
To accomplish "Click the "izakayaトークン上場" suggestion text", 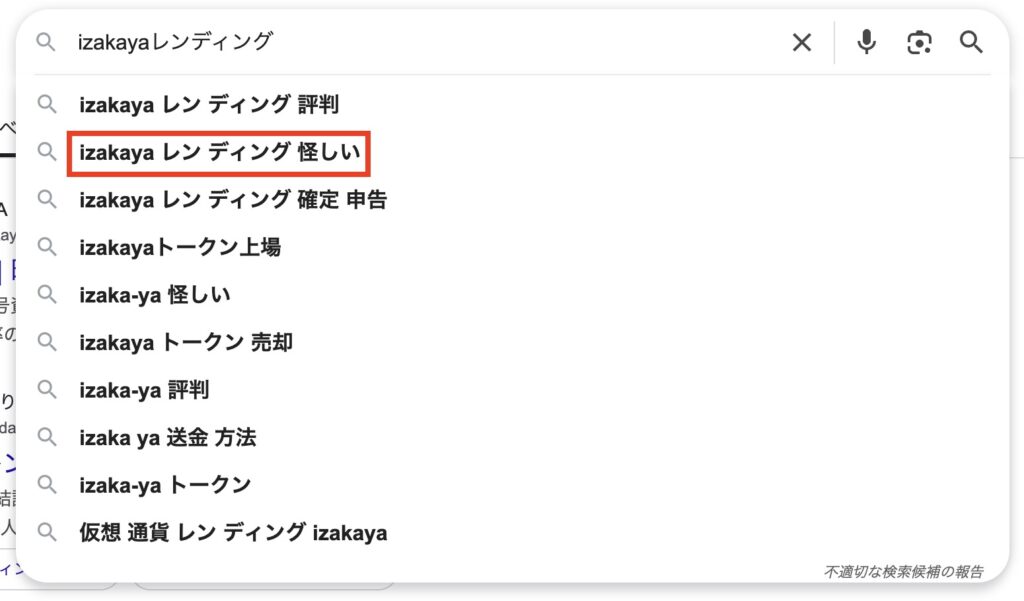I will tap(181, 247).
